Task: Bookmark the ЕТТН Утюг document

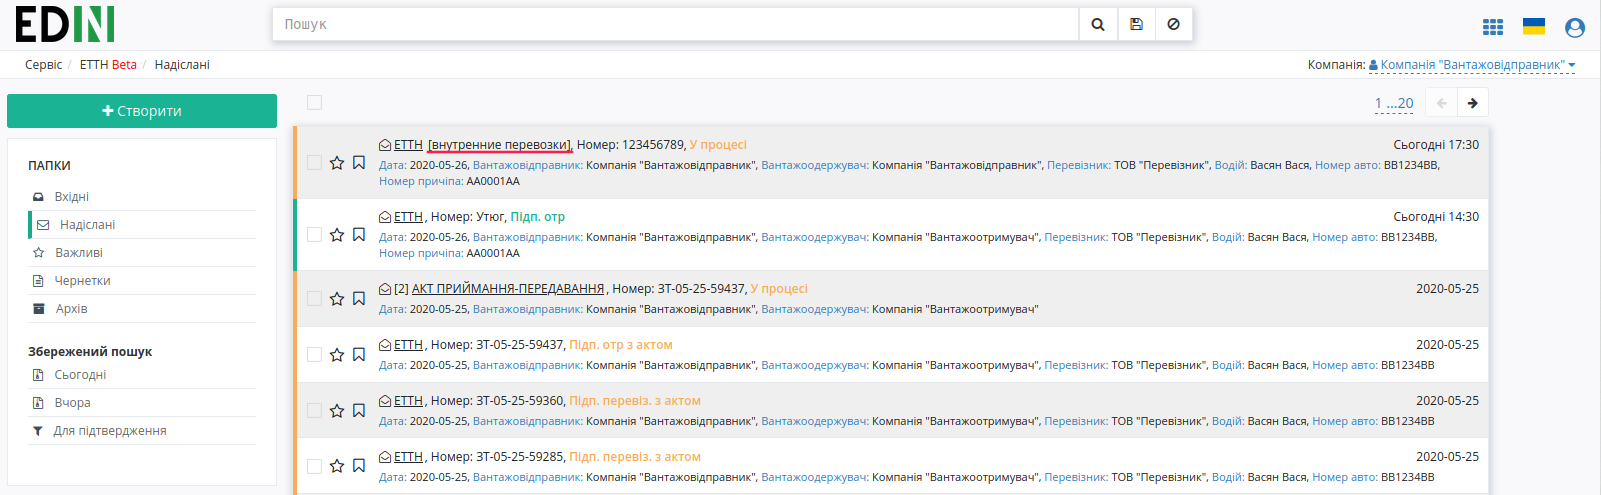Action: pos(359,235)
